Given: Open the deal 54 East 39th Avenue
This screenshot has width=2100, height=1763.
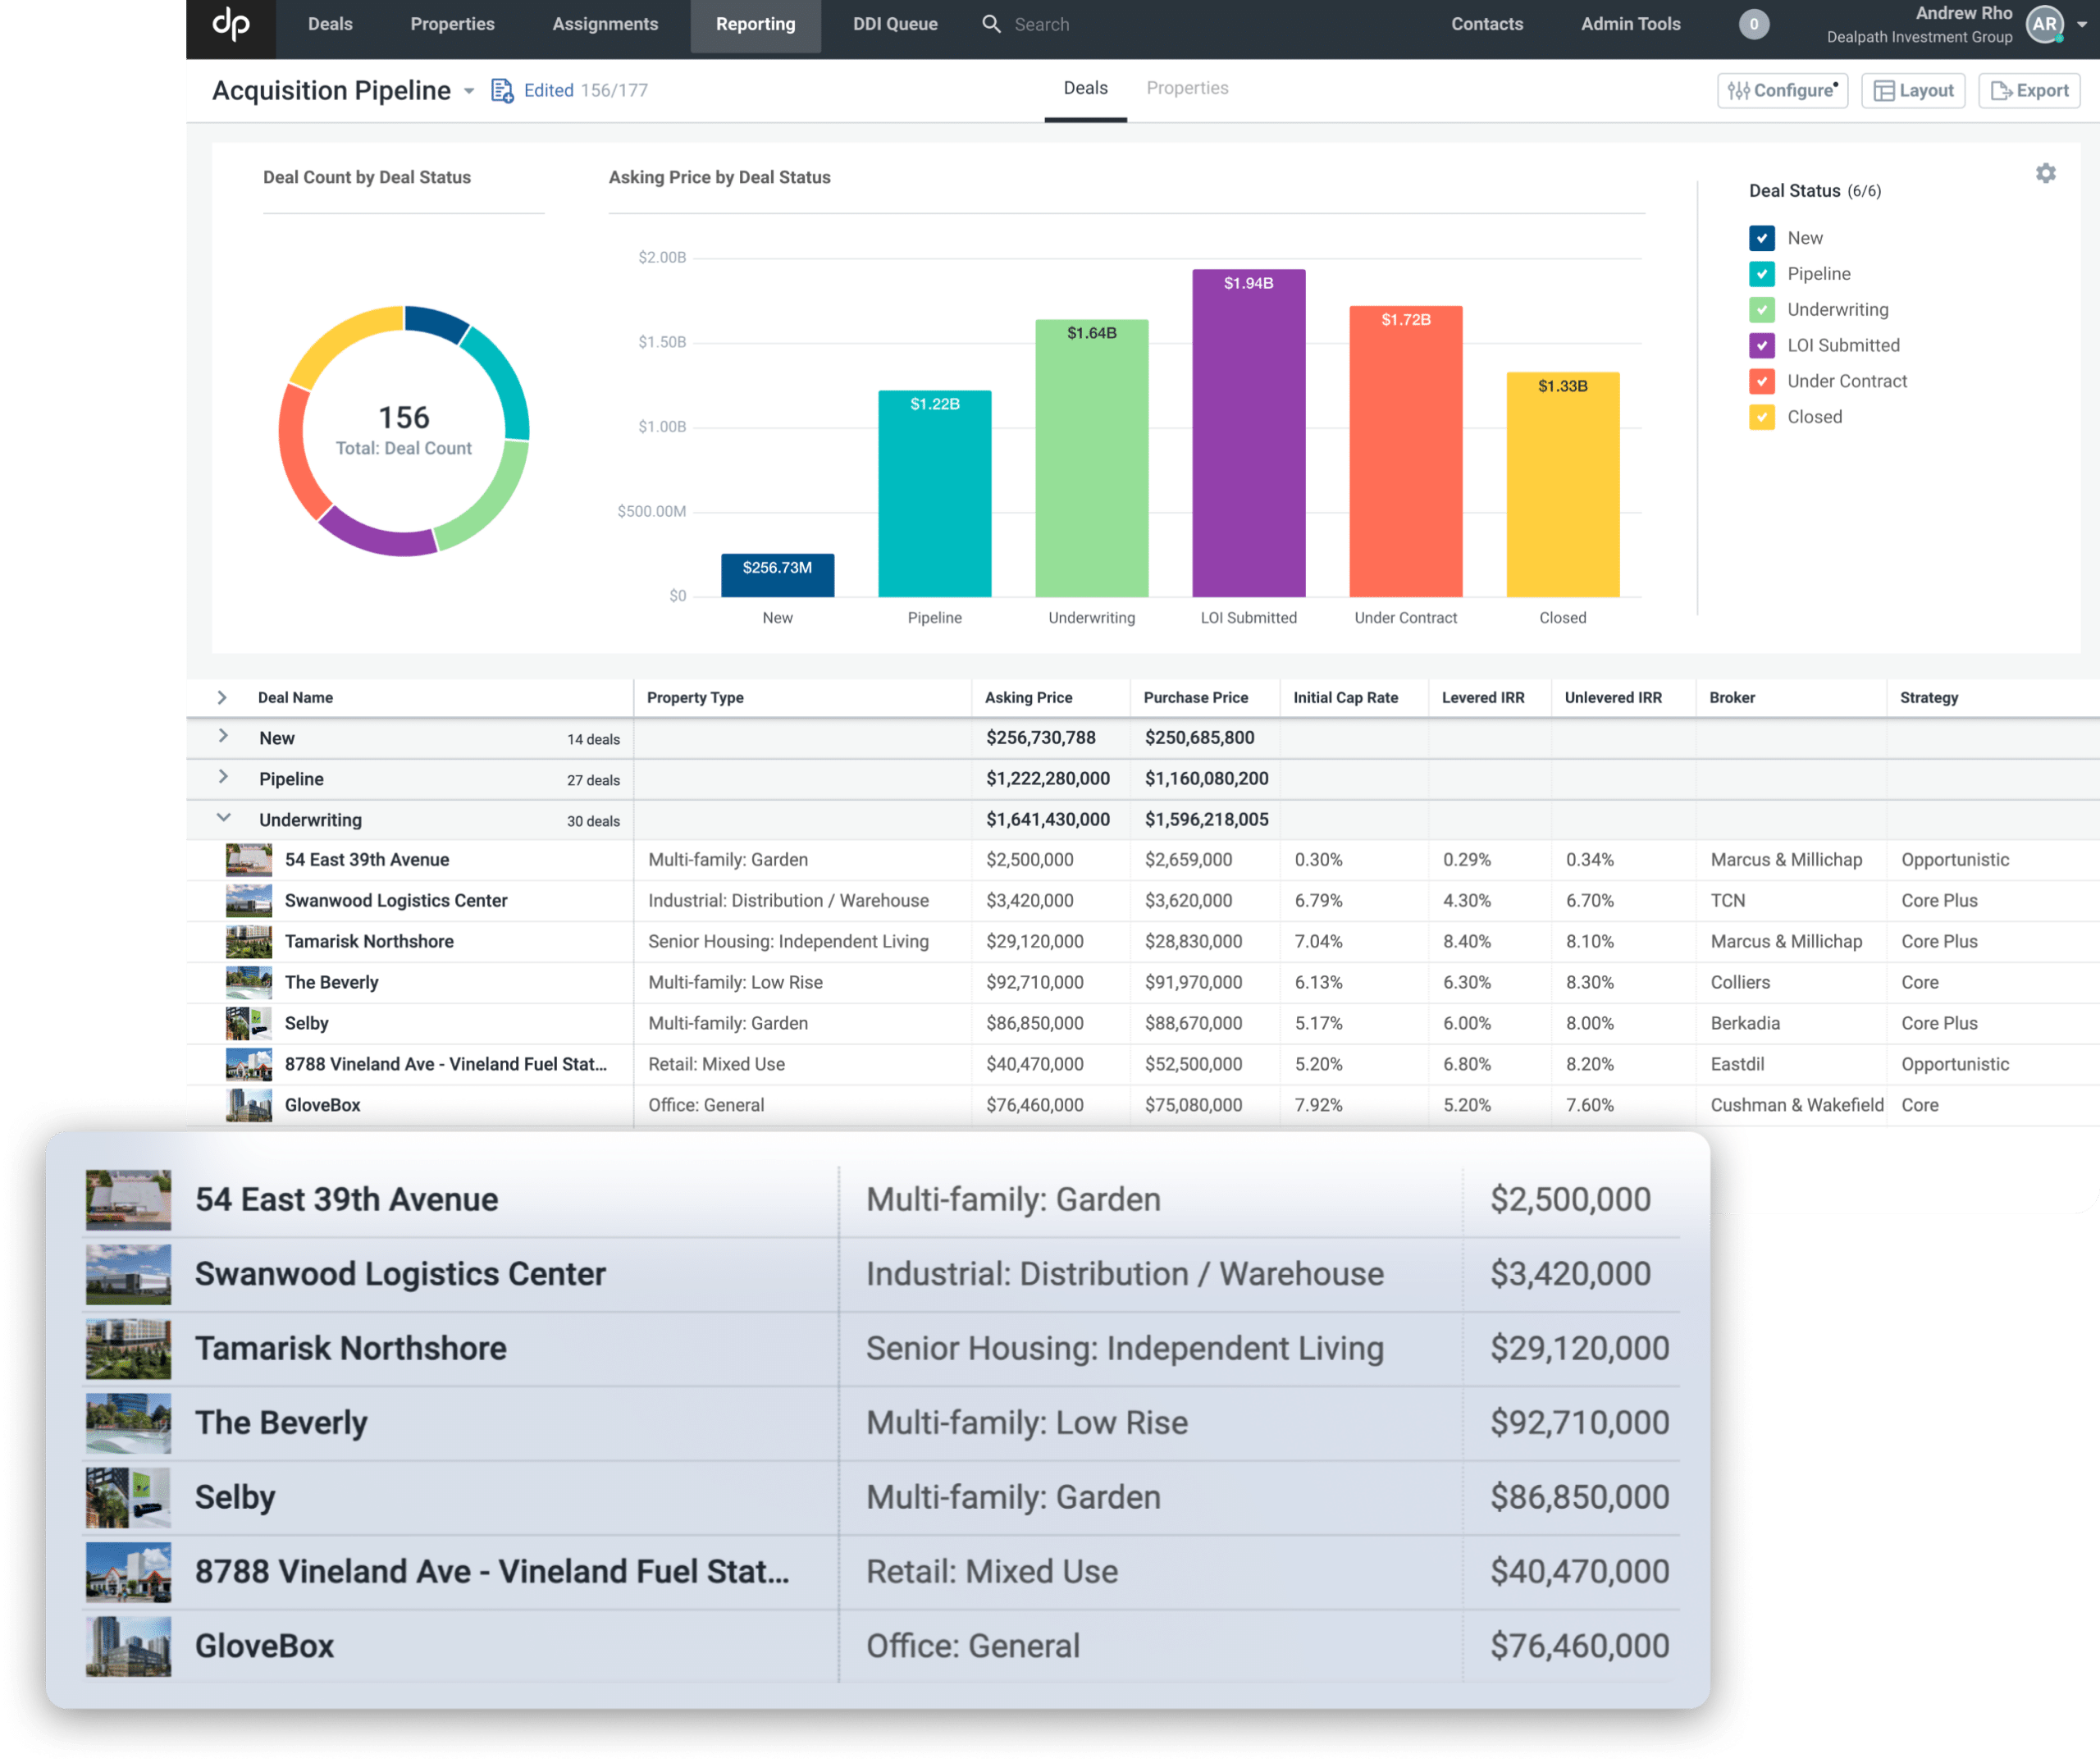Looking at the screenshot, I should [366, 859].
